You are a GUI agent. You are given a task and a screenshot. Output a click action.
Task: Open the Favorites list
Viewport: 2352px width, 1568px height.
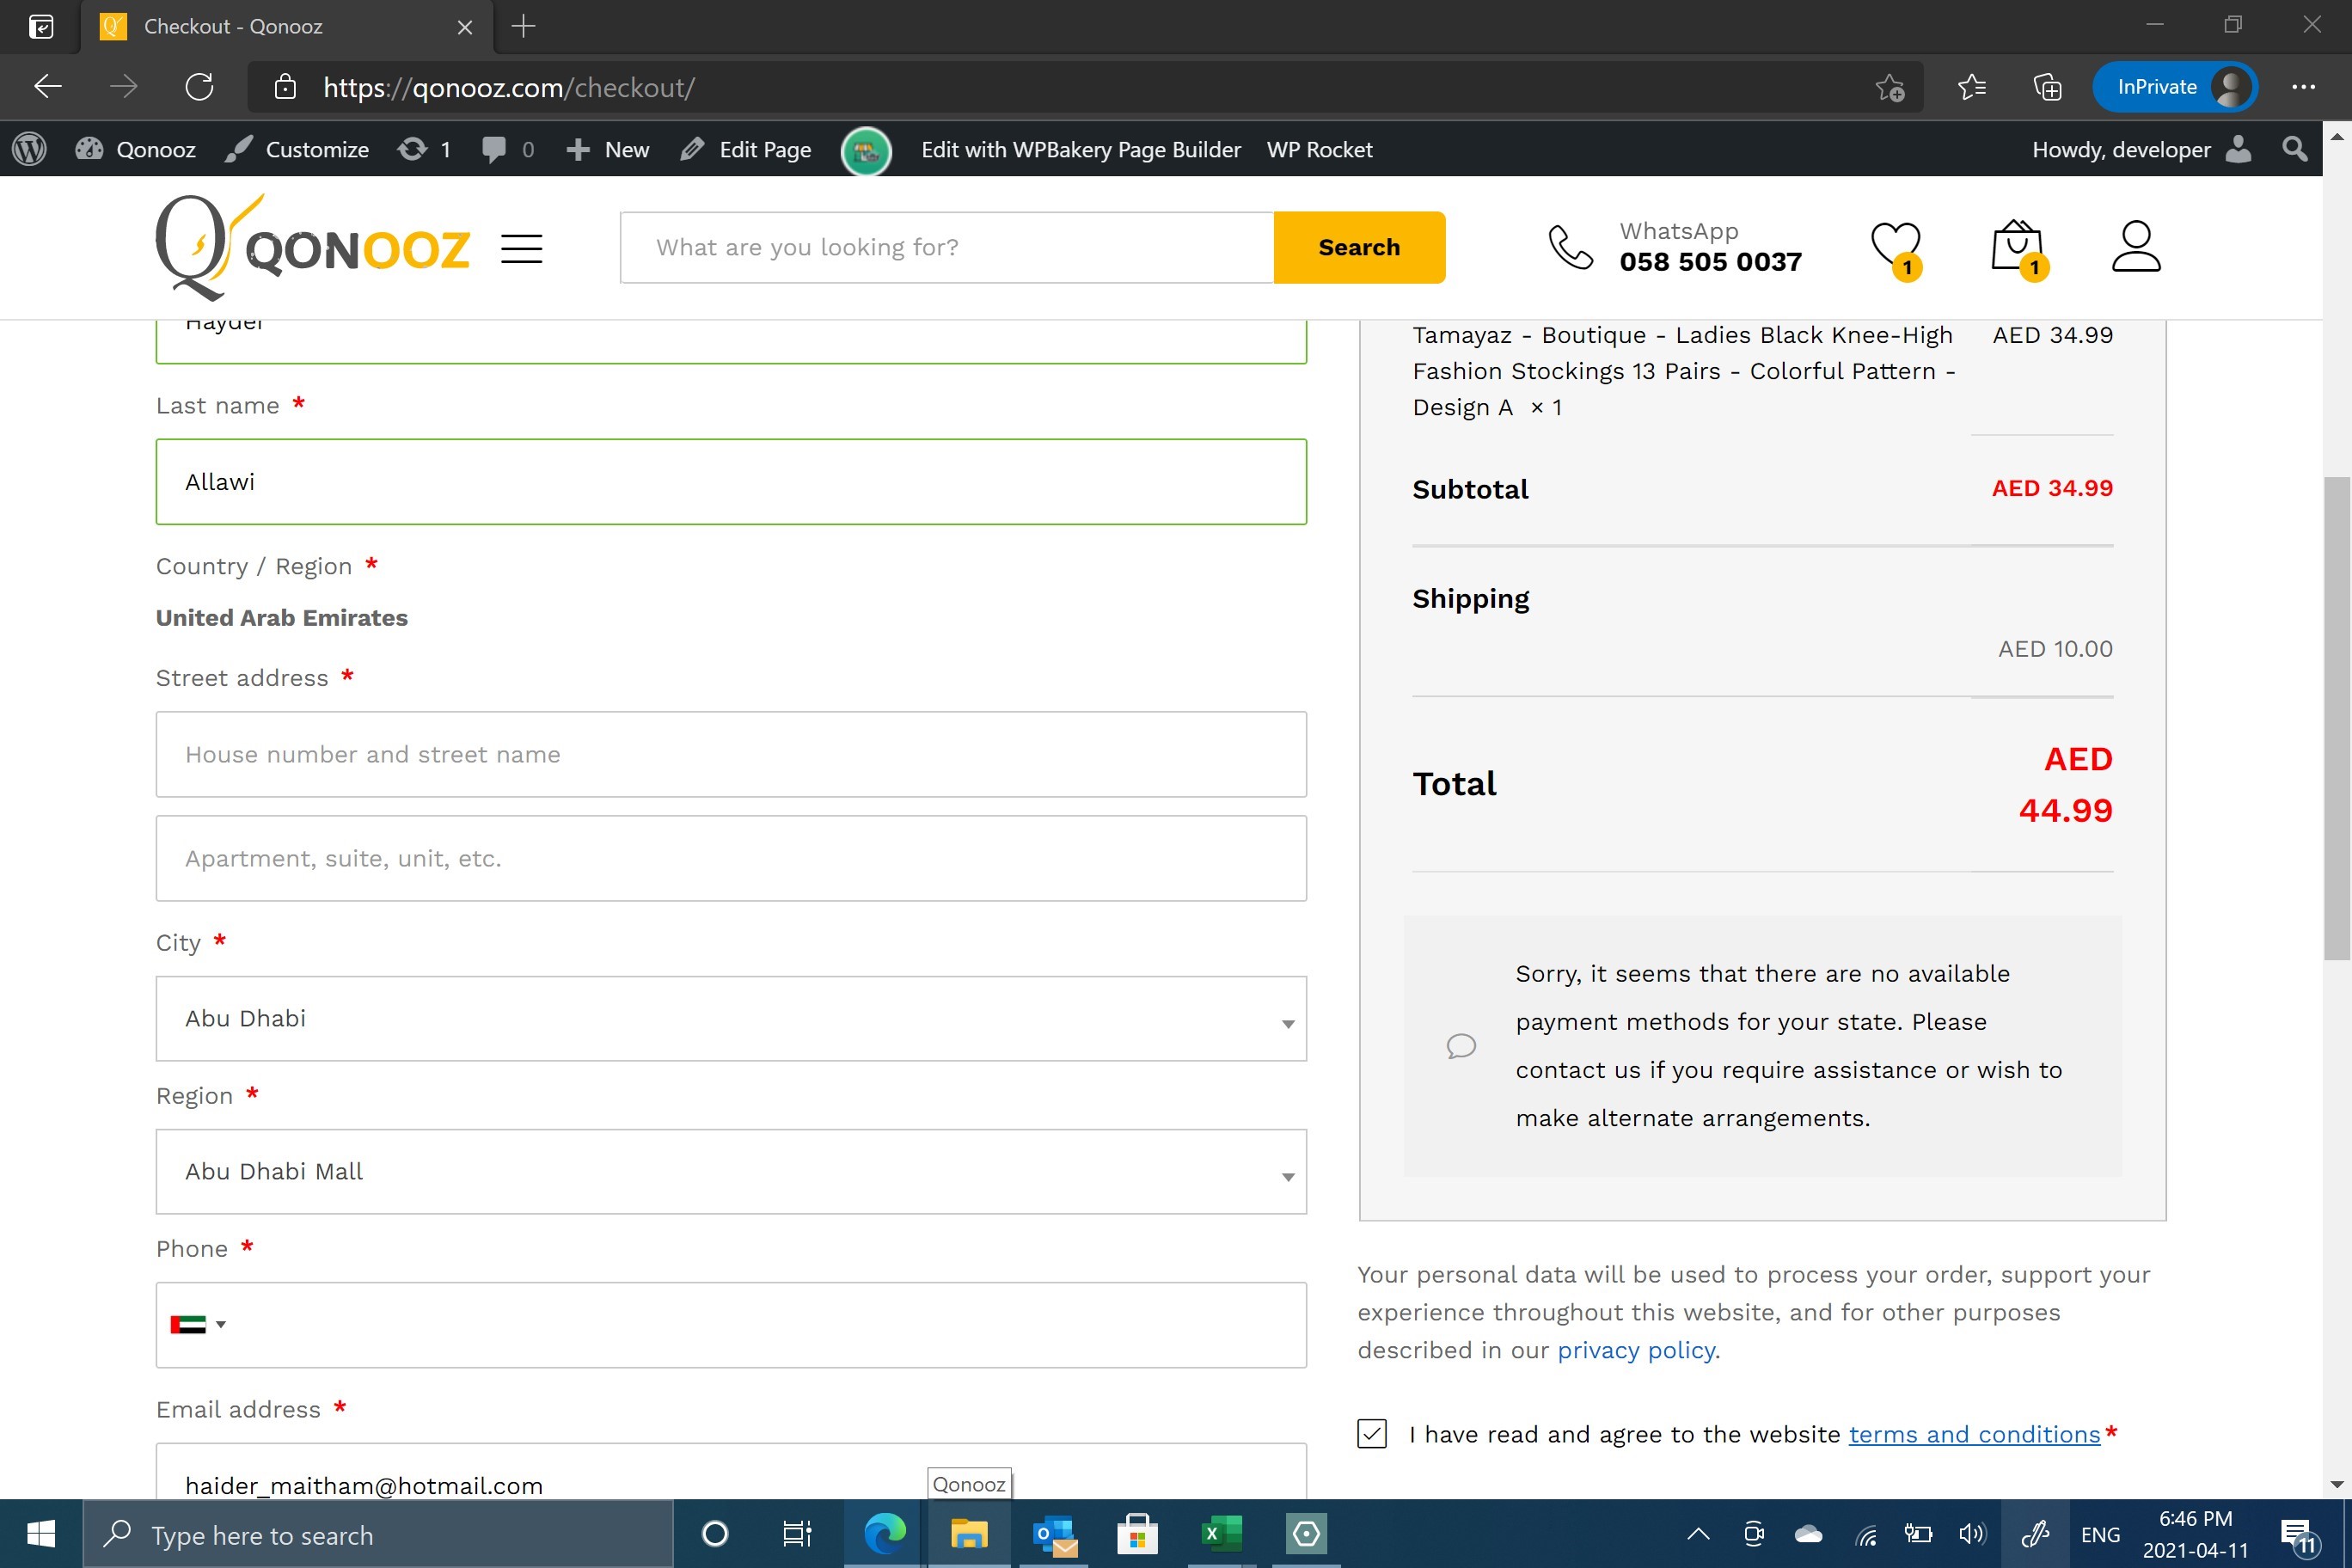(1971, 87)
